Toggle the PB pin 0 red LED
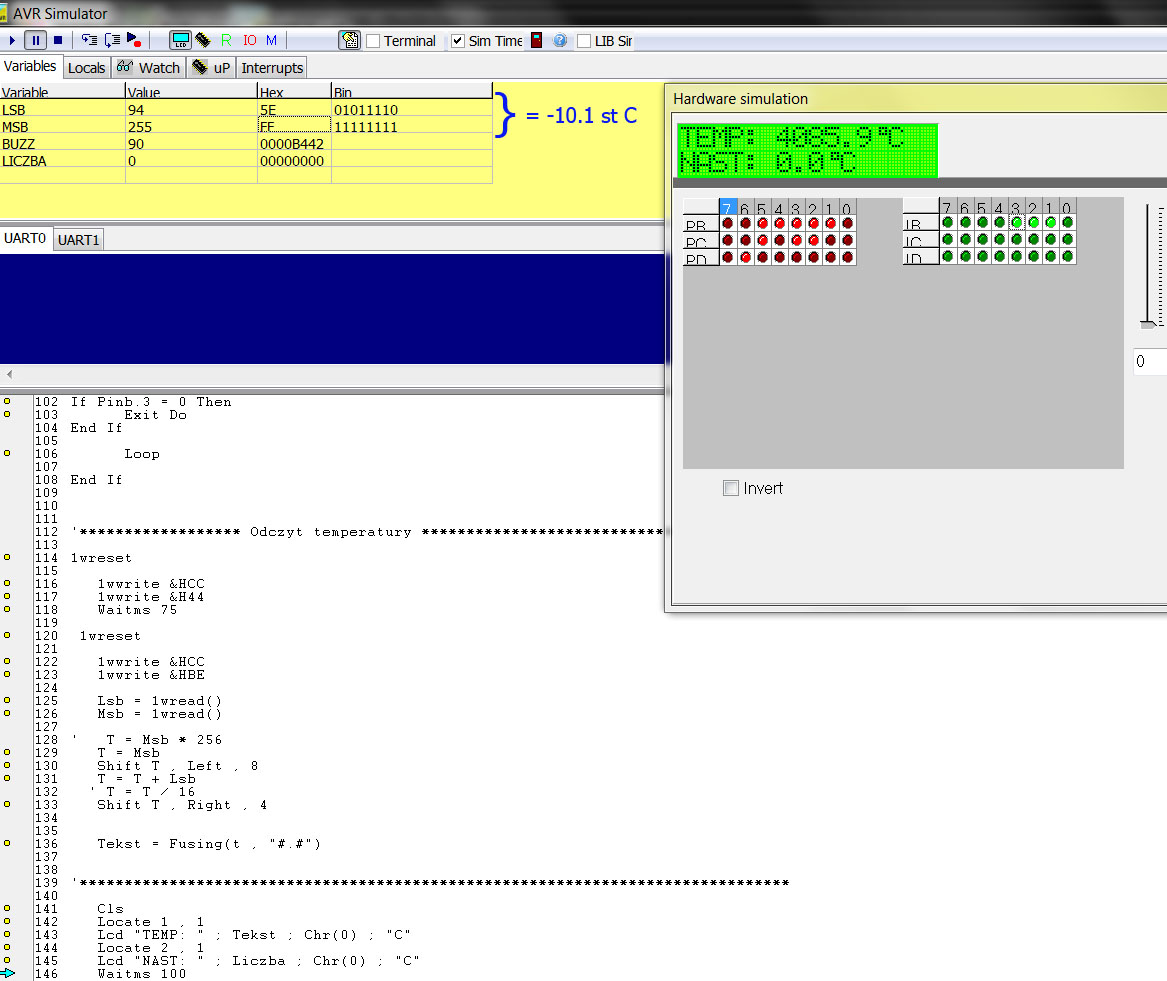 [847, 223]
